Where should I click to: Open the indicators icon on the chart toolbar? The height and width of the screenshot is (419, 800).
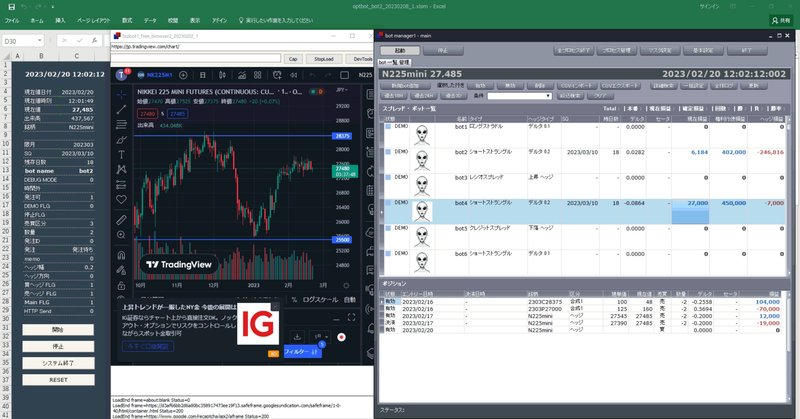click(x=242, y=75)
